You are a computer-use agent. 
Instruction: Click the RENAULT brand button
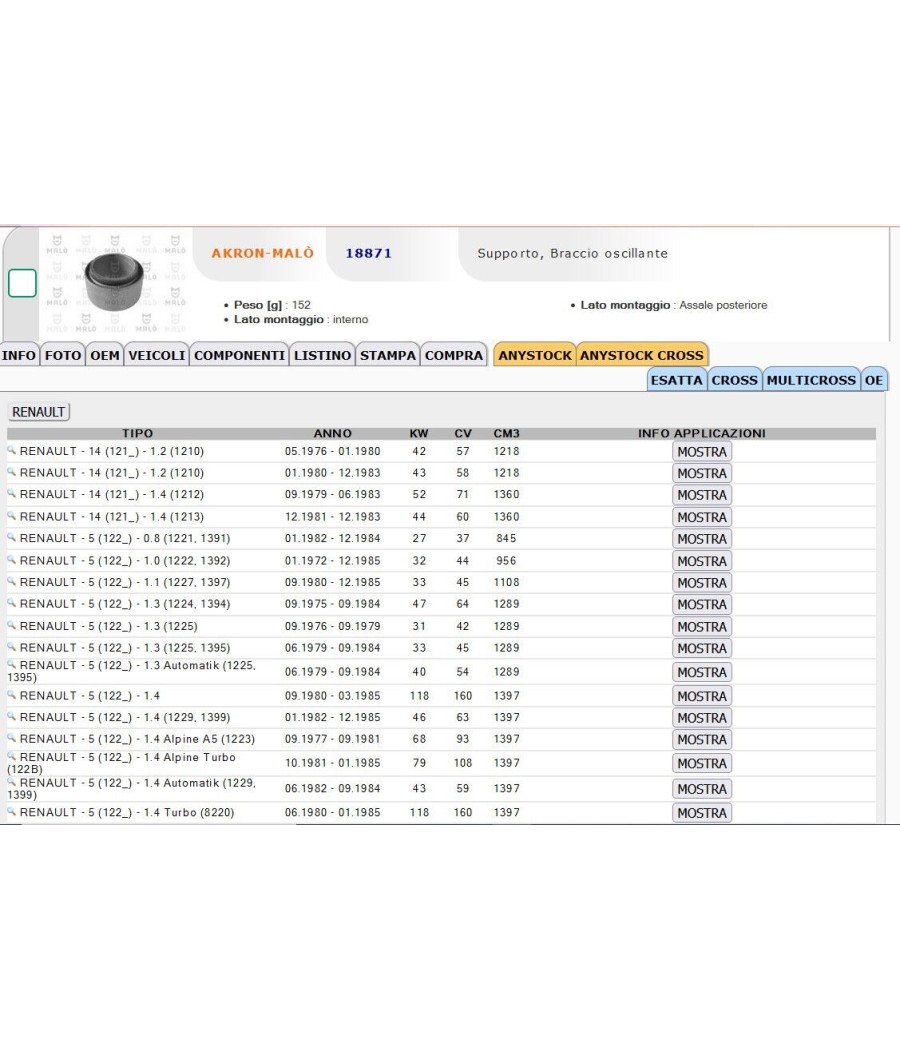[x=38, y=412]
